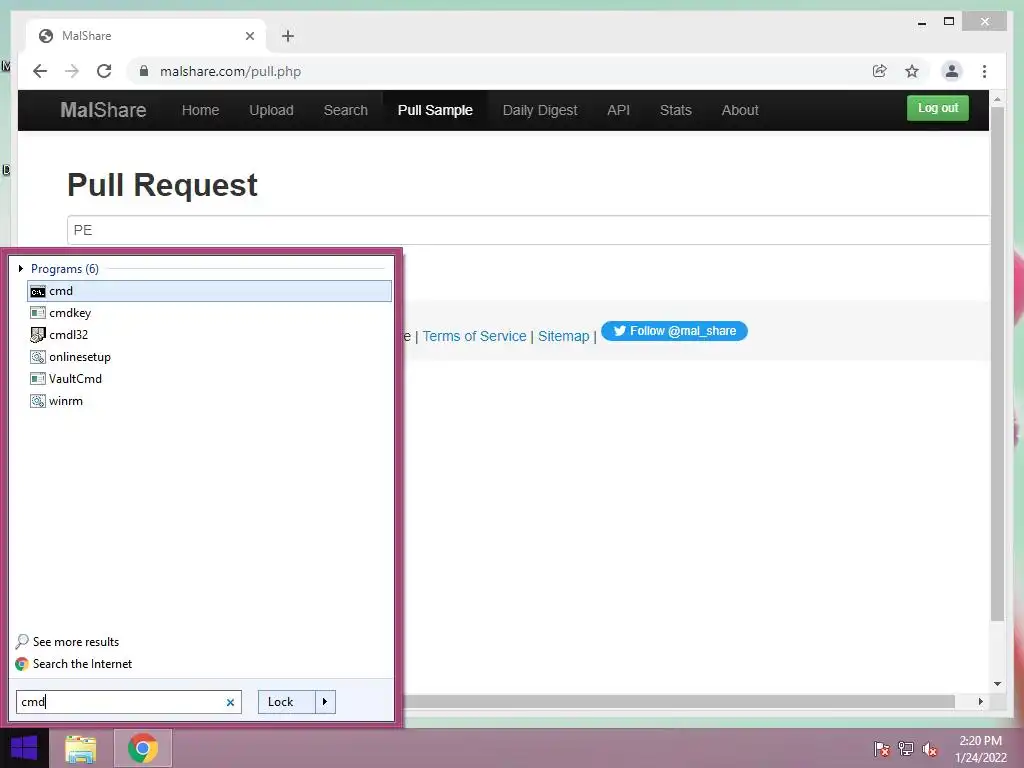Open a new browser tab
1024x768 pixels.
[x=288, y=36]
